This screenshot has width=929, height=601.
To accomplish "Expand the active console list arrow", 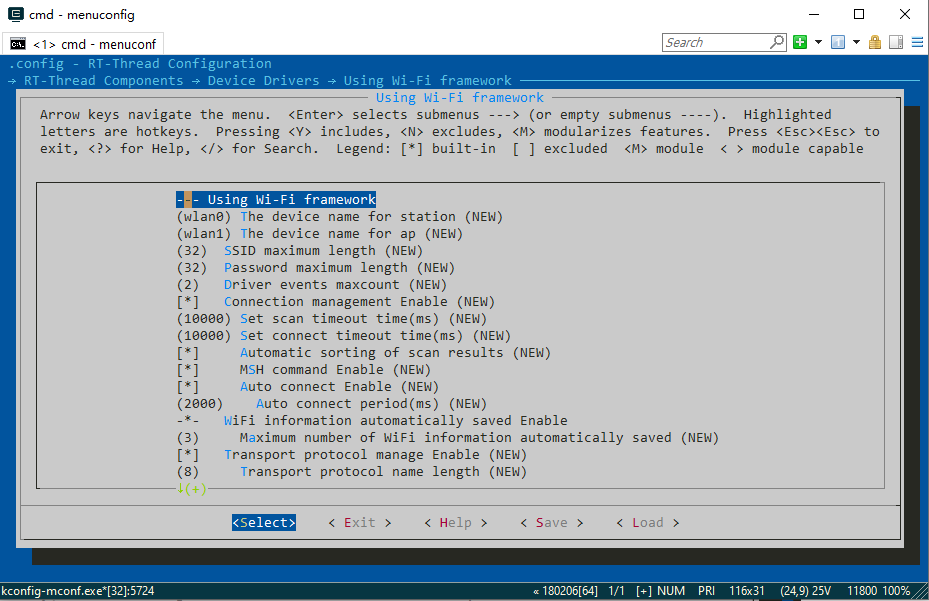I will coord(856,42).
